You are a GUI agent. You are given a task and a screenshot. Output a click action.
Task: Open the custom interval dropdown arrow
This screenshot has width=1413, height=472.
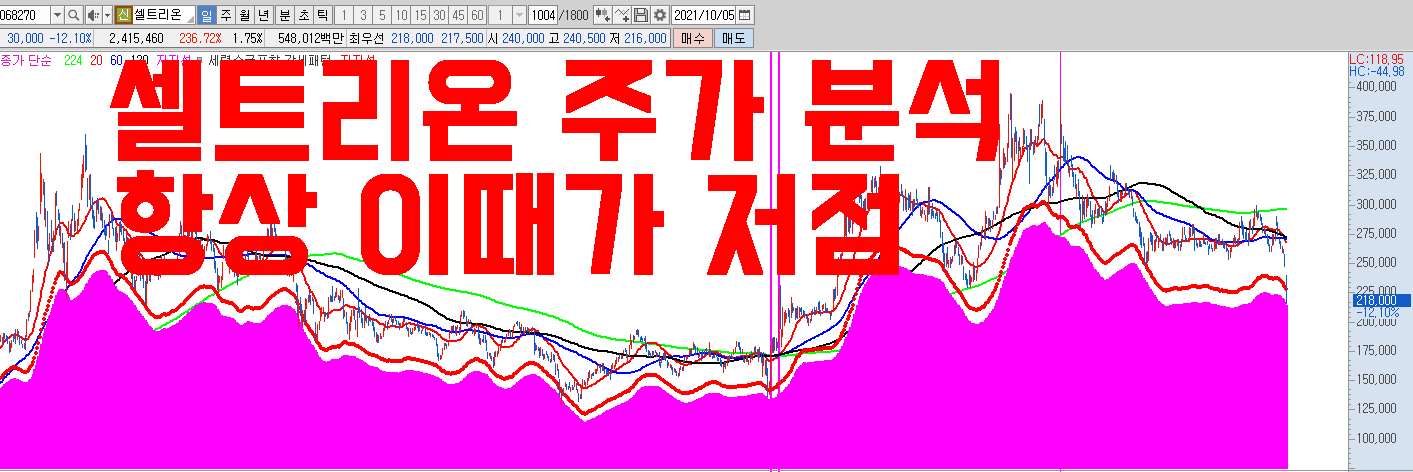click(519, 15)
